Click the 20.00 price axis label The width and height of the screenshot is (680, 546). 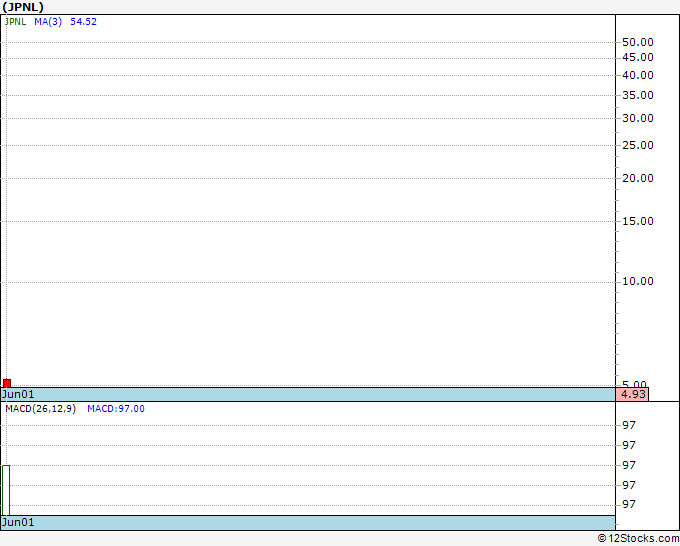[x=638, y=178]
